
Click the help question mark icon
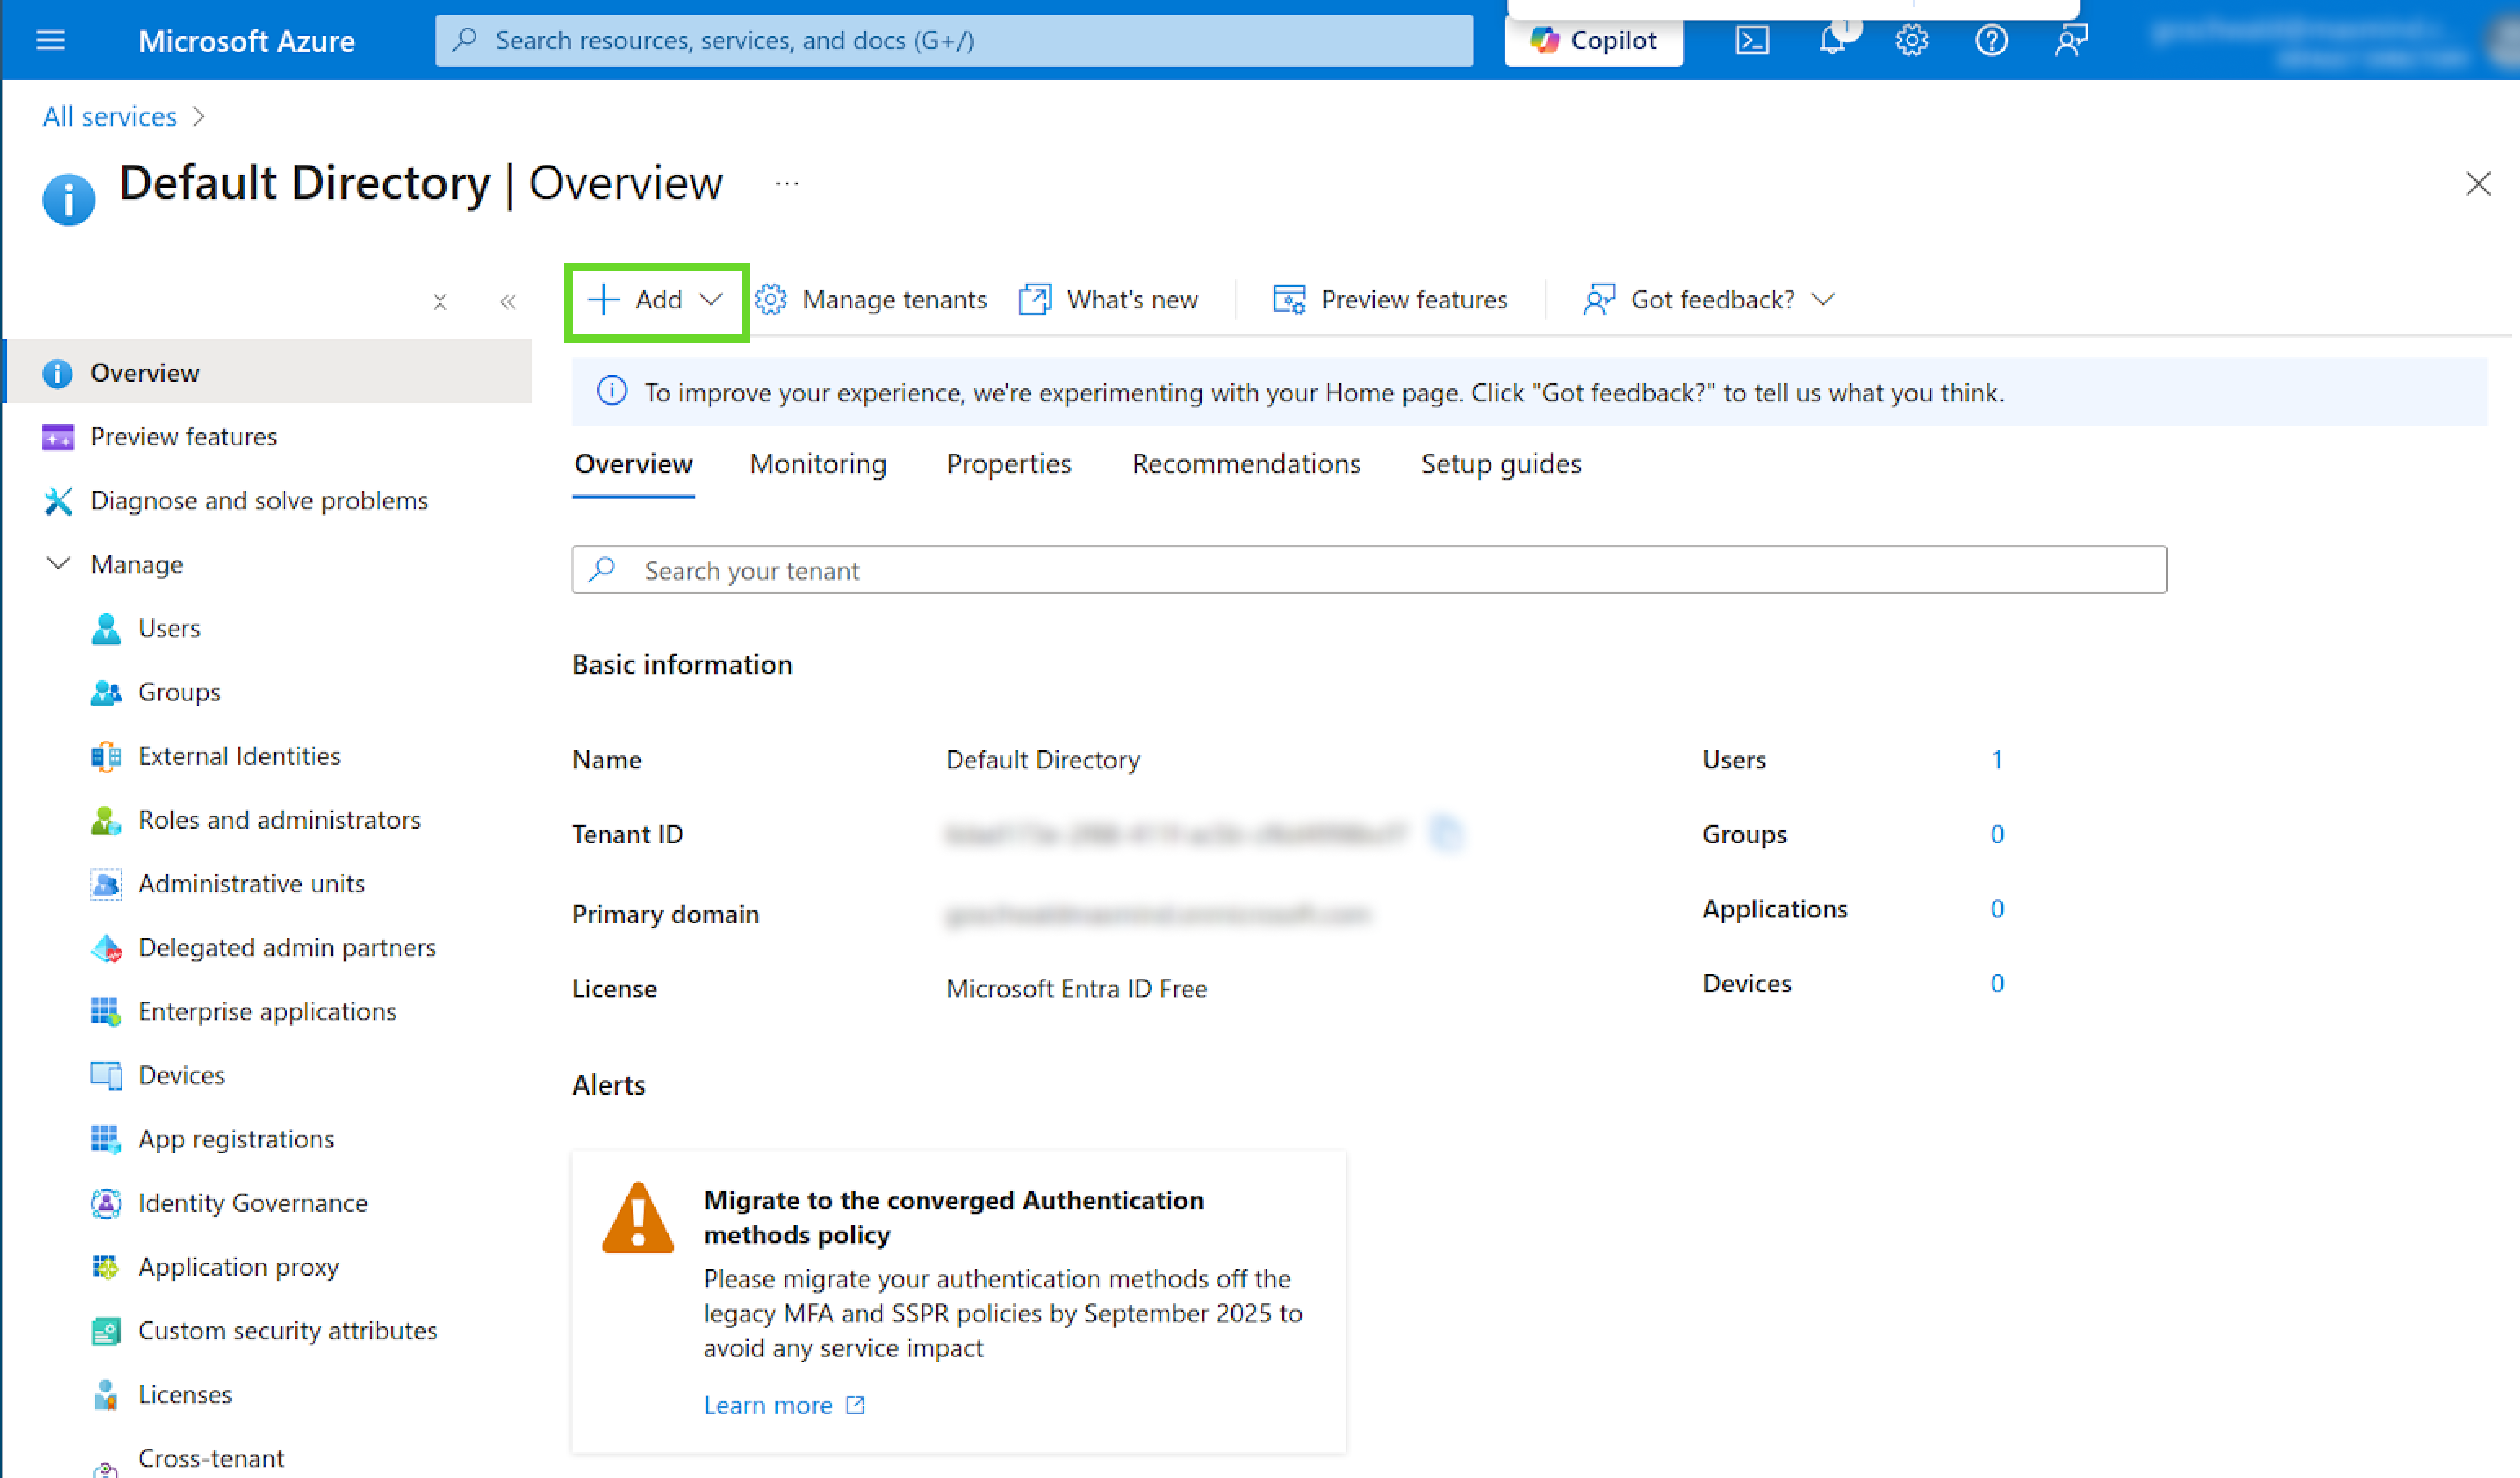(1991, 41)
